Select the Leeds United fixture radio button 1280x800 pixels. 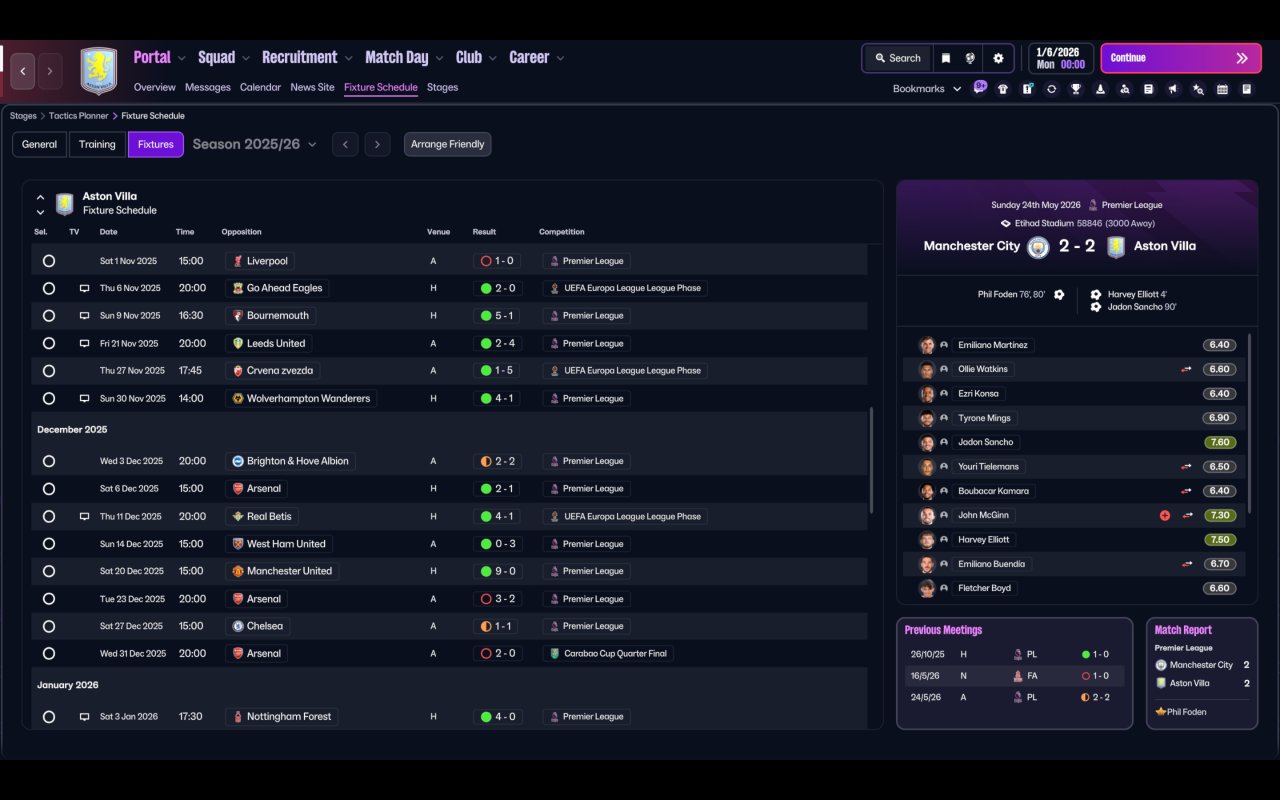[49, 344]
